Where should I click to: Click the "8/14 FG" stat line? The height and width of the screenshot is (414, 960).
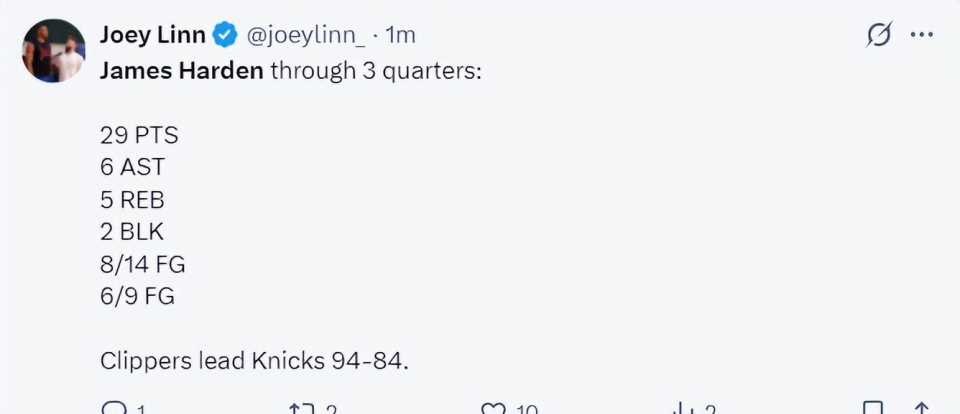pos(143,264)
